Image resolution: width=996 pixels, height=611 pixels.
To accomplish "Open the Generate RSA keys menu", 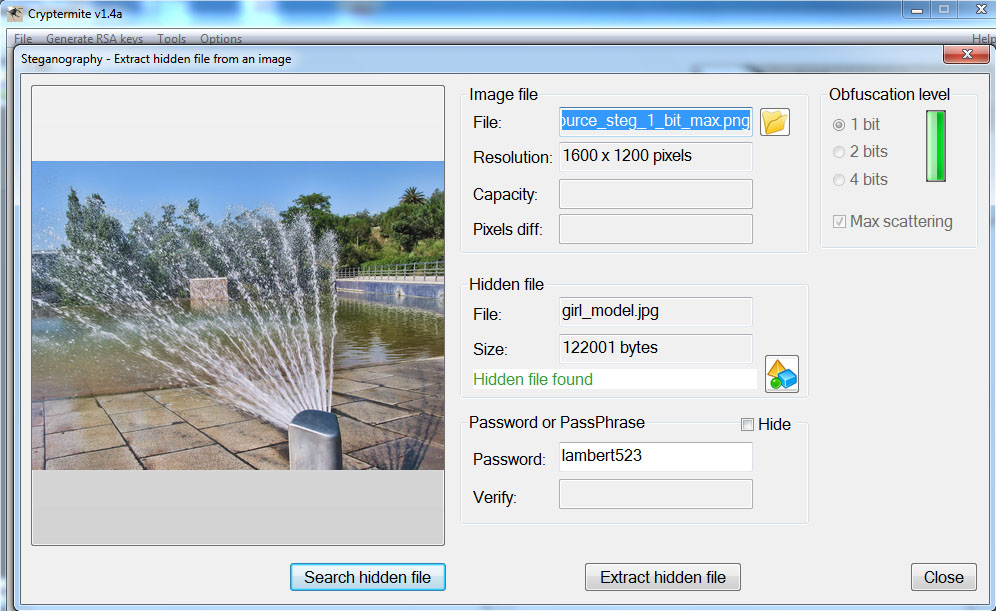I will tap(95, 39).
